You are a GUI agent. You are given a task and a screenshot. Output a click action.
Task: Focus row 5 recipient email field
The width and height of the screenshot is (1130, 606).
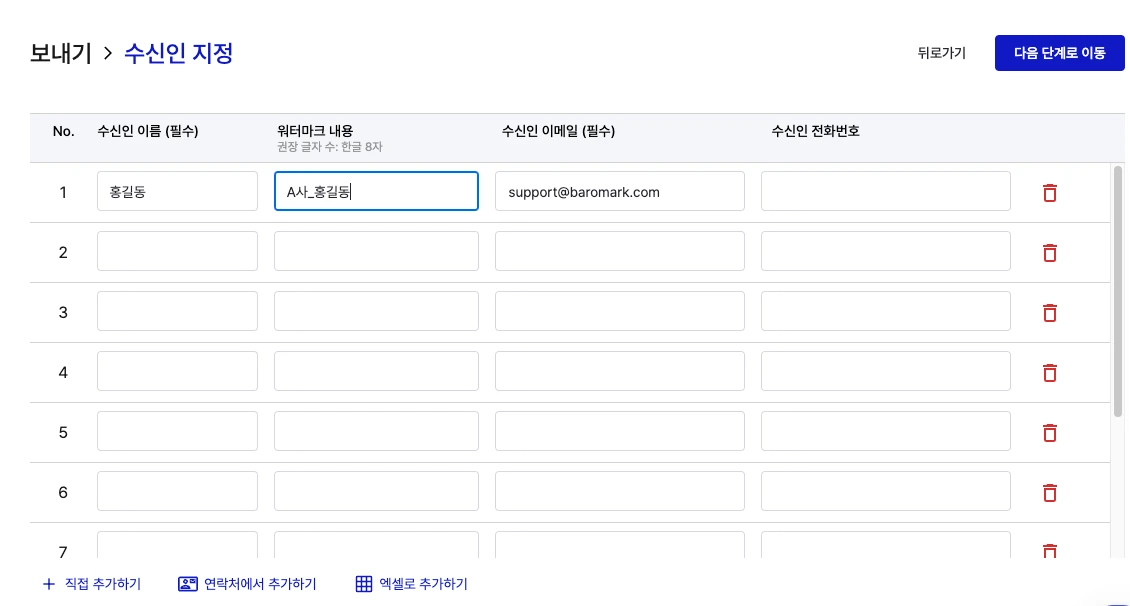point(620,431)
